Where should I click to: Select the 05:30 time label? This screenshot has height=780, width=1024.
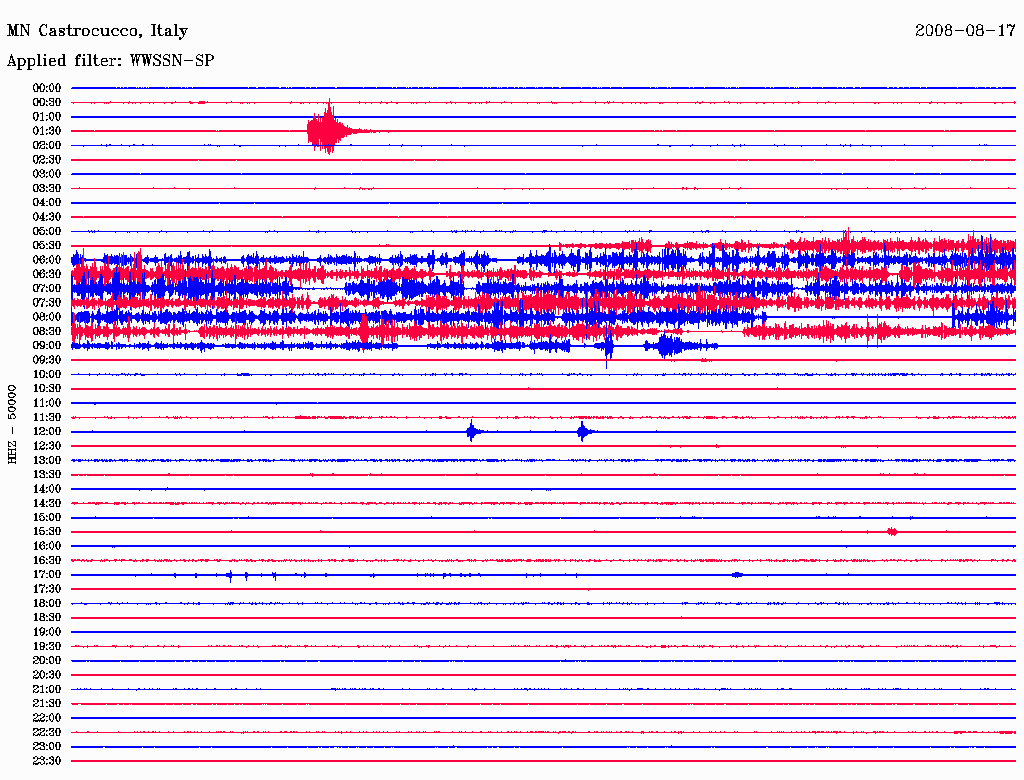(x=47, y=246)
